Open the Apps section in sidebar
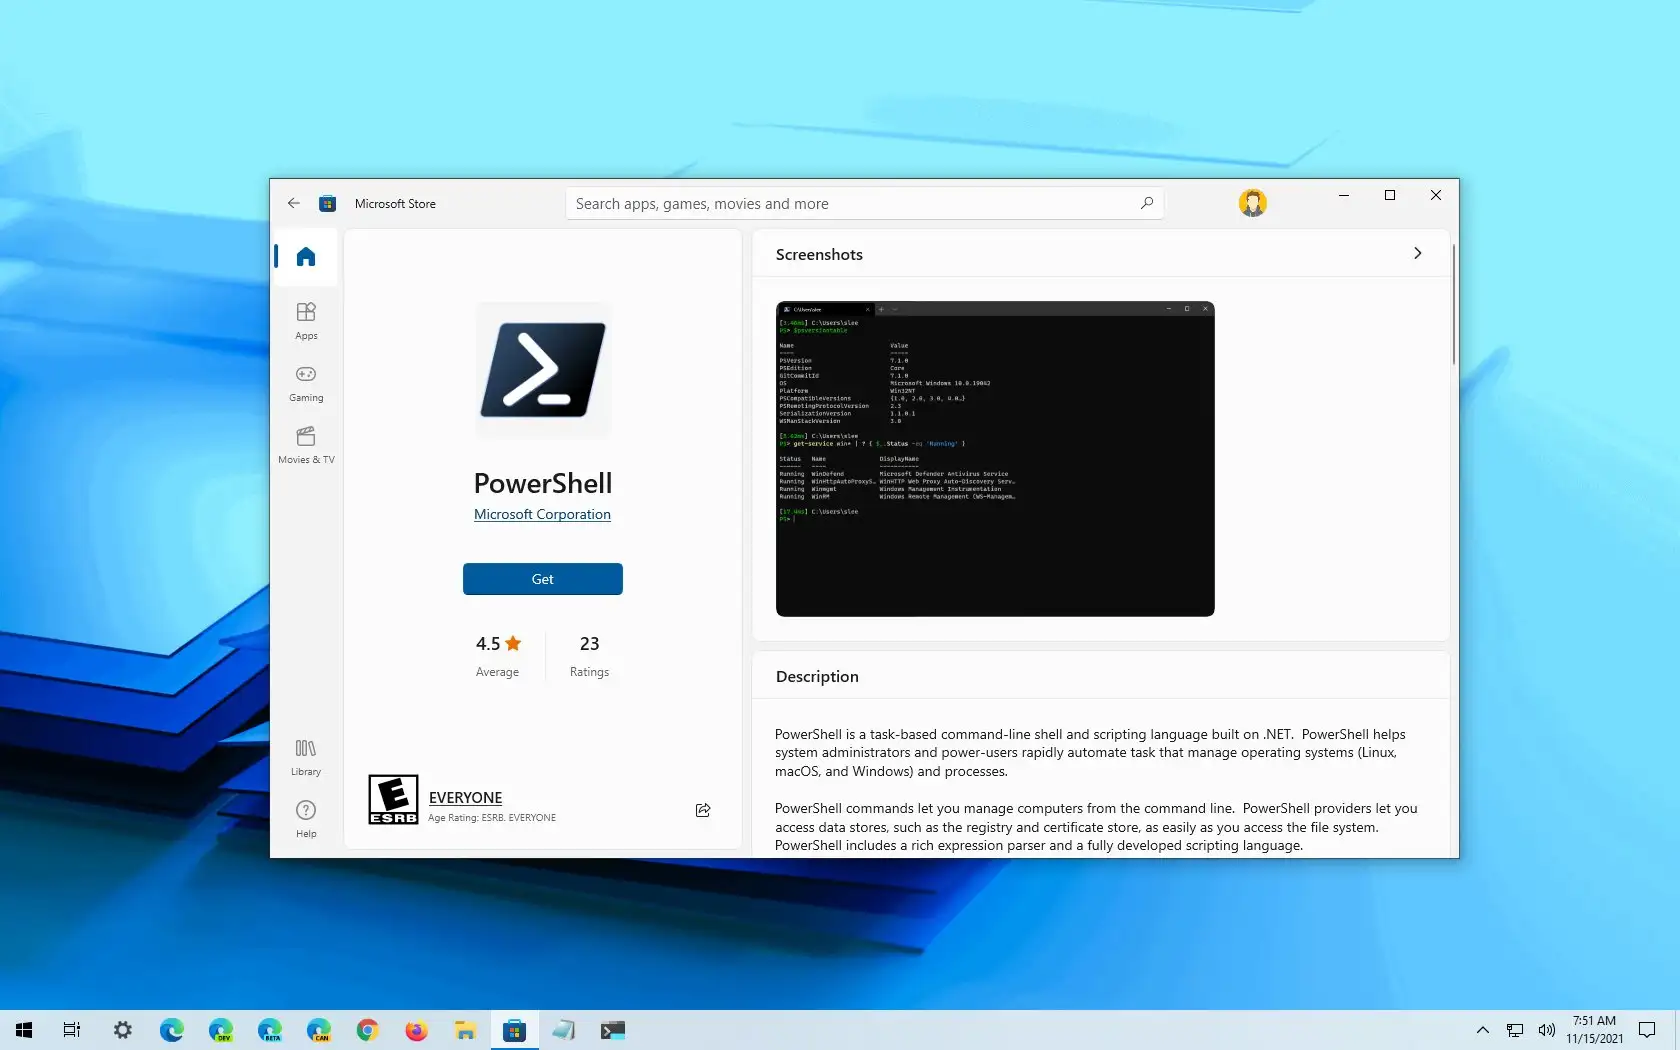The height and width of the screenshot is (1050, 1680). [x=305, y=320]
